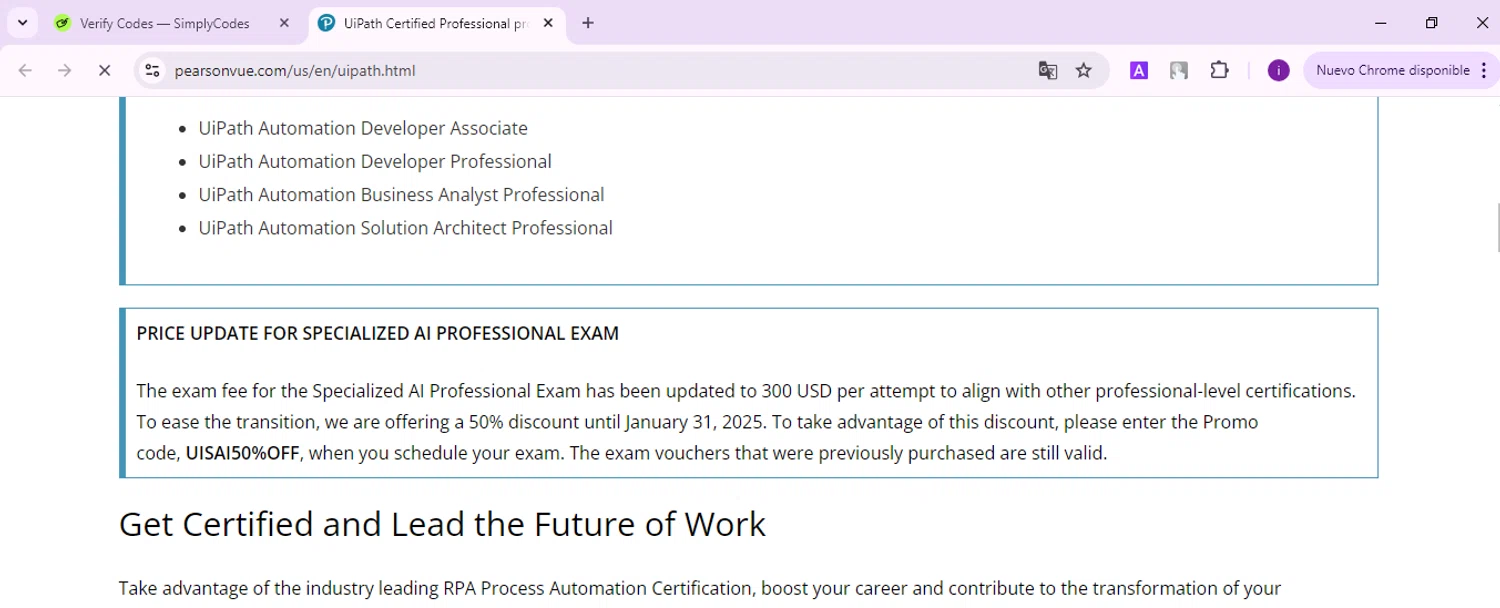Translate this page icon
The image size is (1500, 608).
1047,70
